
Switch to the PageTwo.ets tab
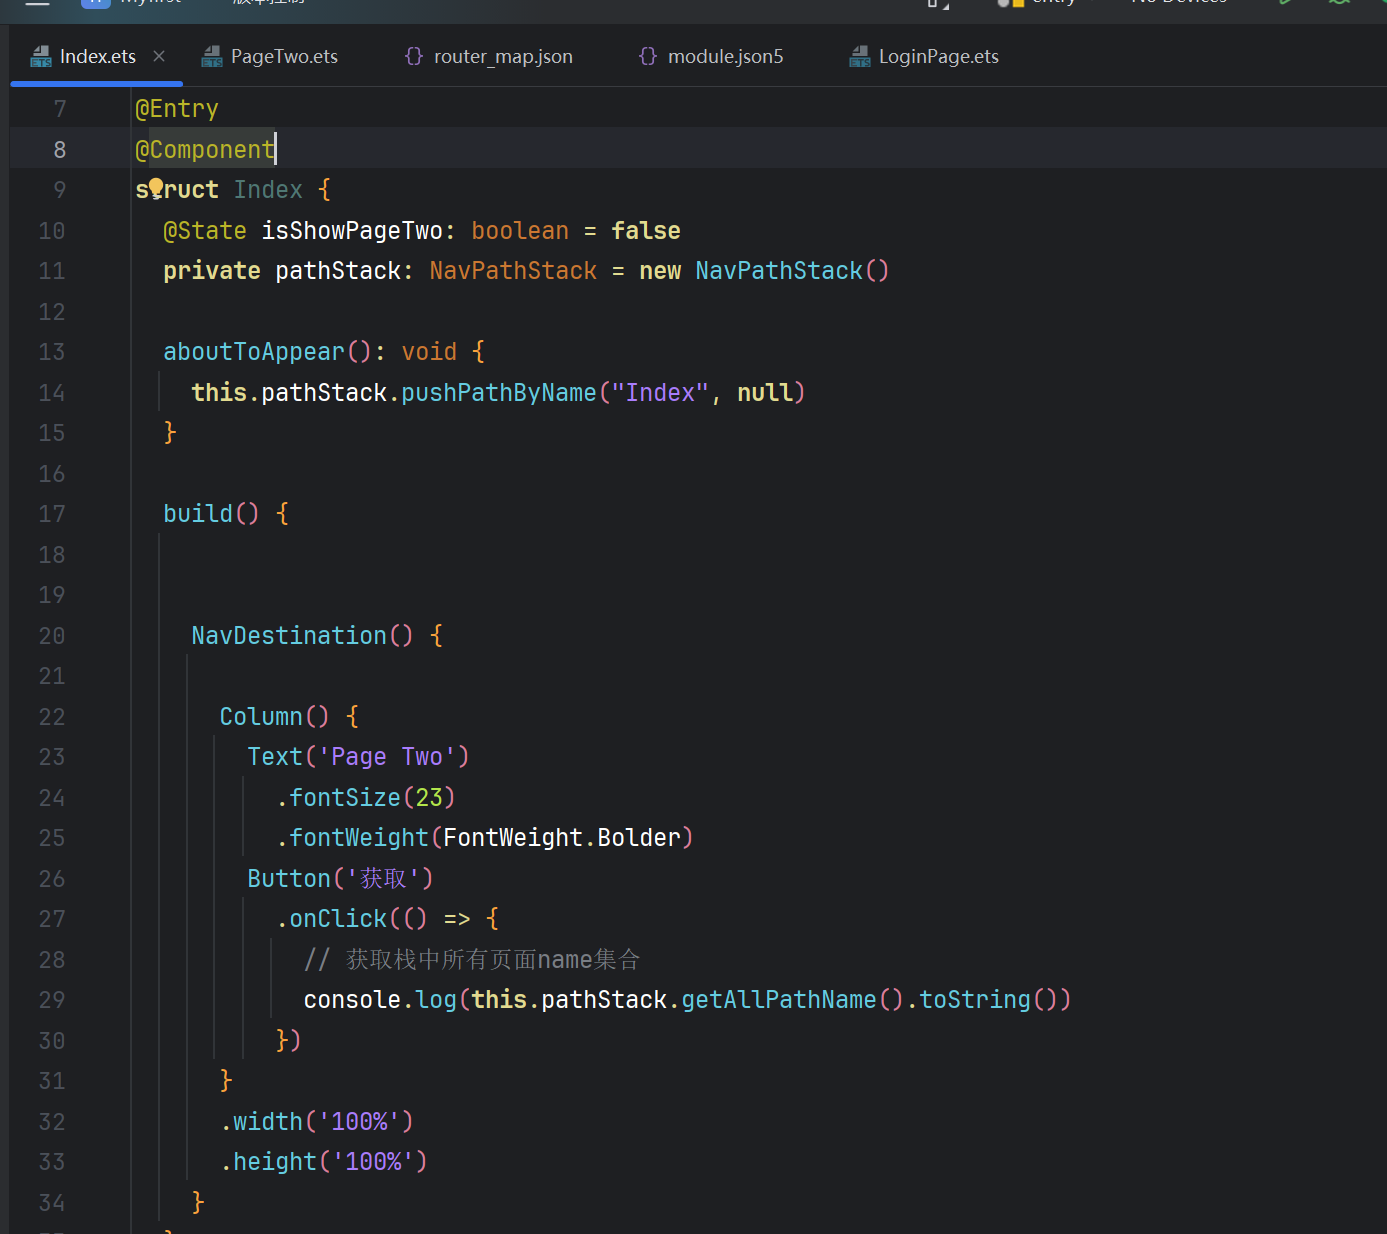click(x=284, y=57)
